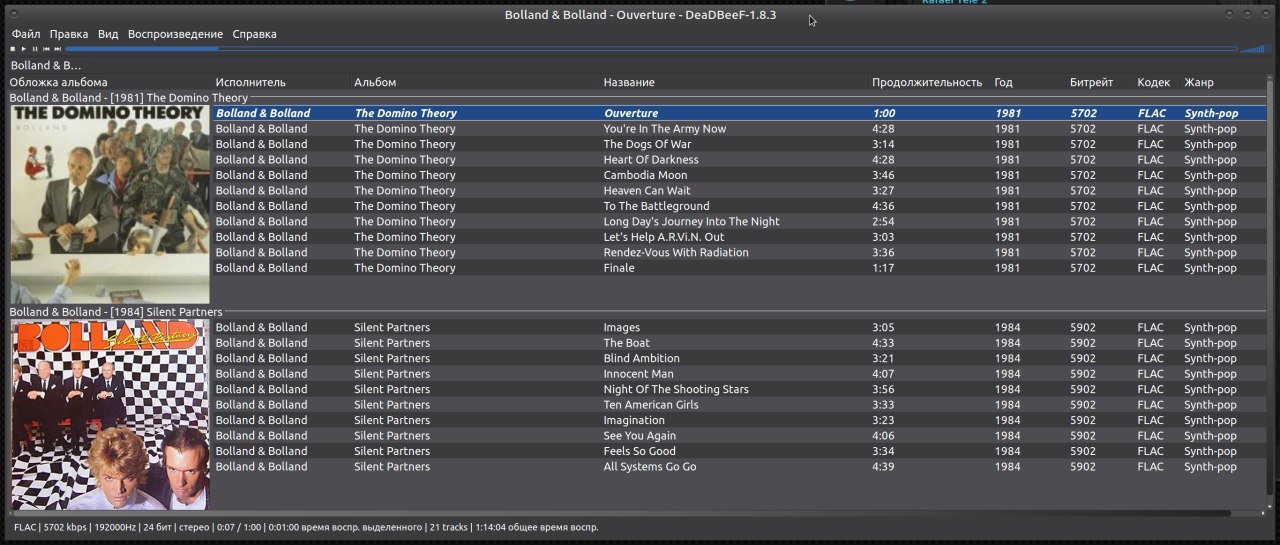Select track Rendez-Vous With Radiation
This screenshot has height=545, width=1280.
coord(740,252)
